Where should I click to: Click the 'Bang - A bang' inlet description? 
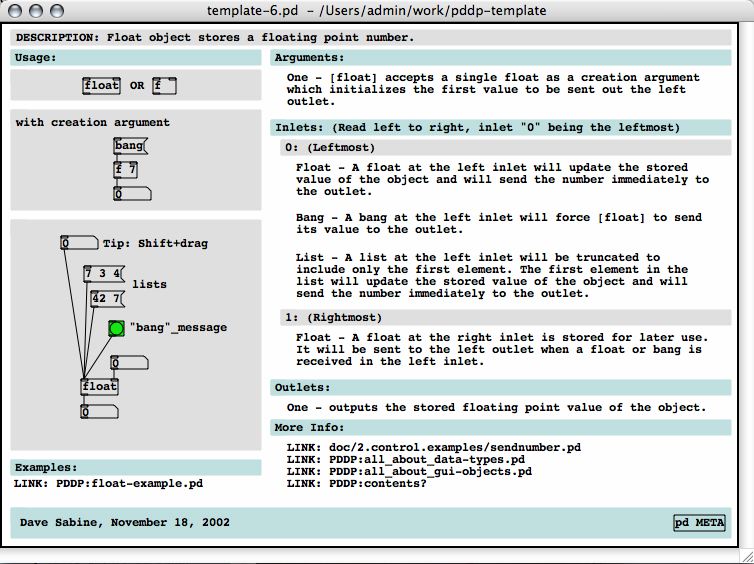499,224
